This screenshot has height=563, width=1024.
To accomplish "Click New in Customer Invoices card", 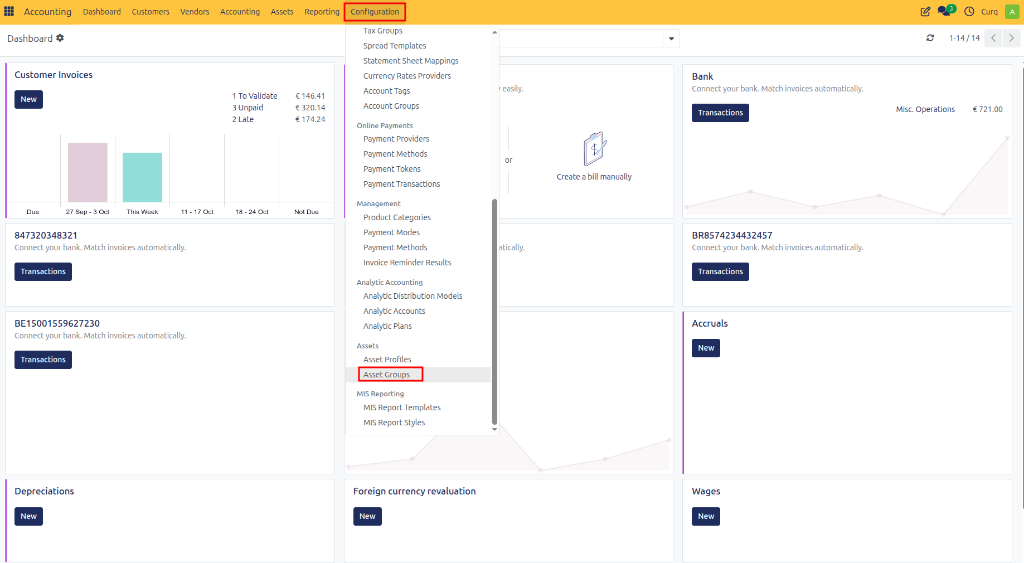I will (29, 99).
